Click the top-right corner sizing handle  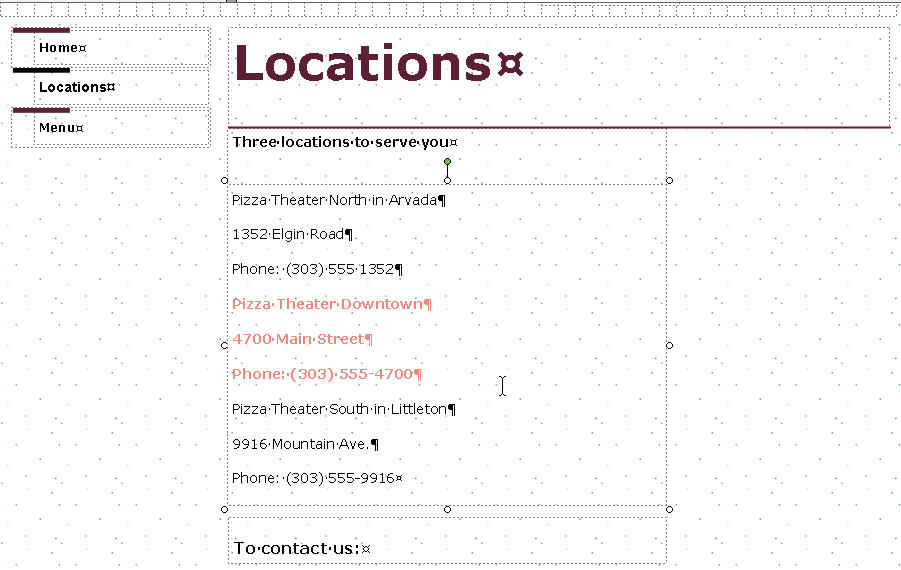coord(669,180)
